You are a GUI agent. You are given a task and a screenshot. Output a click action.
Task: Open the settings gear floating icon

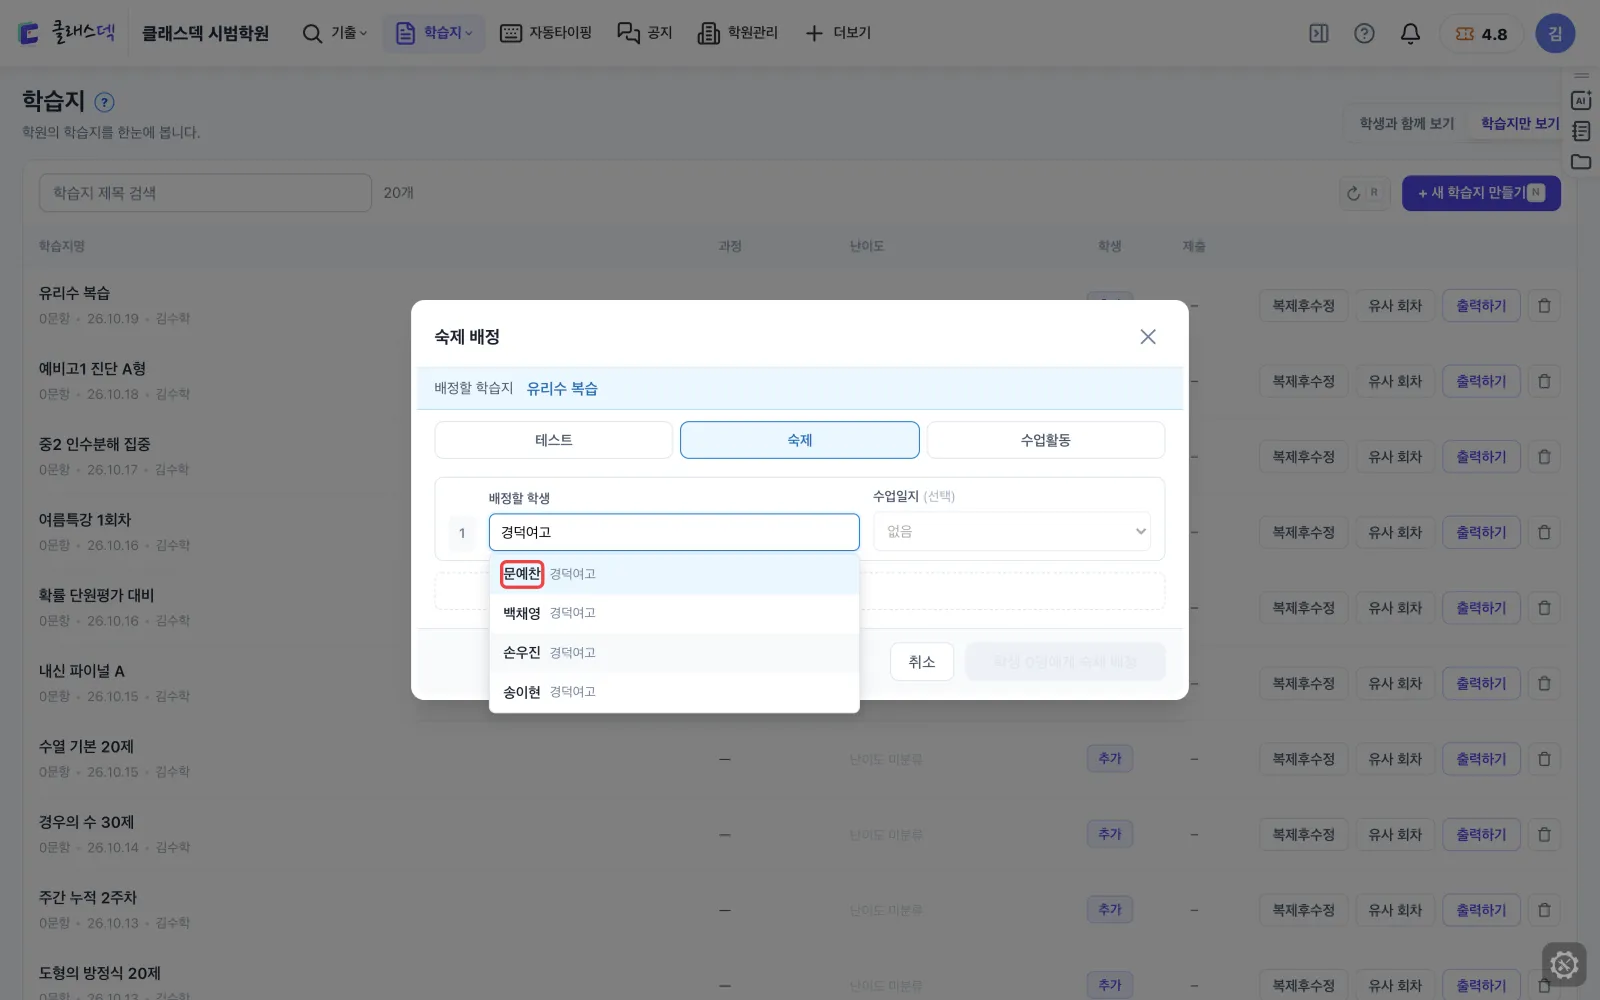click(1564, 965)
